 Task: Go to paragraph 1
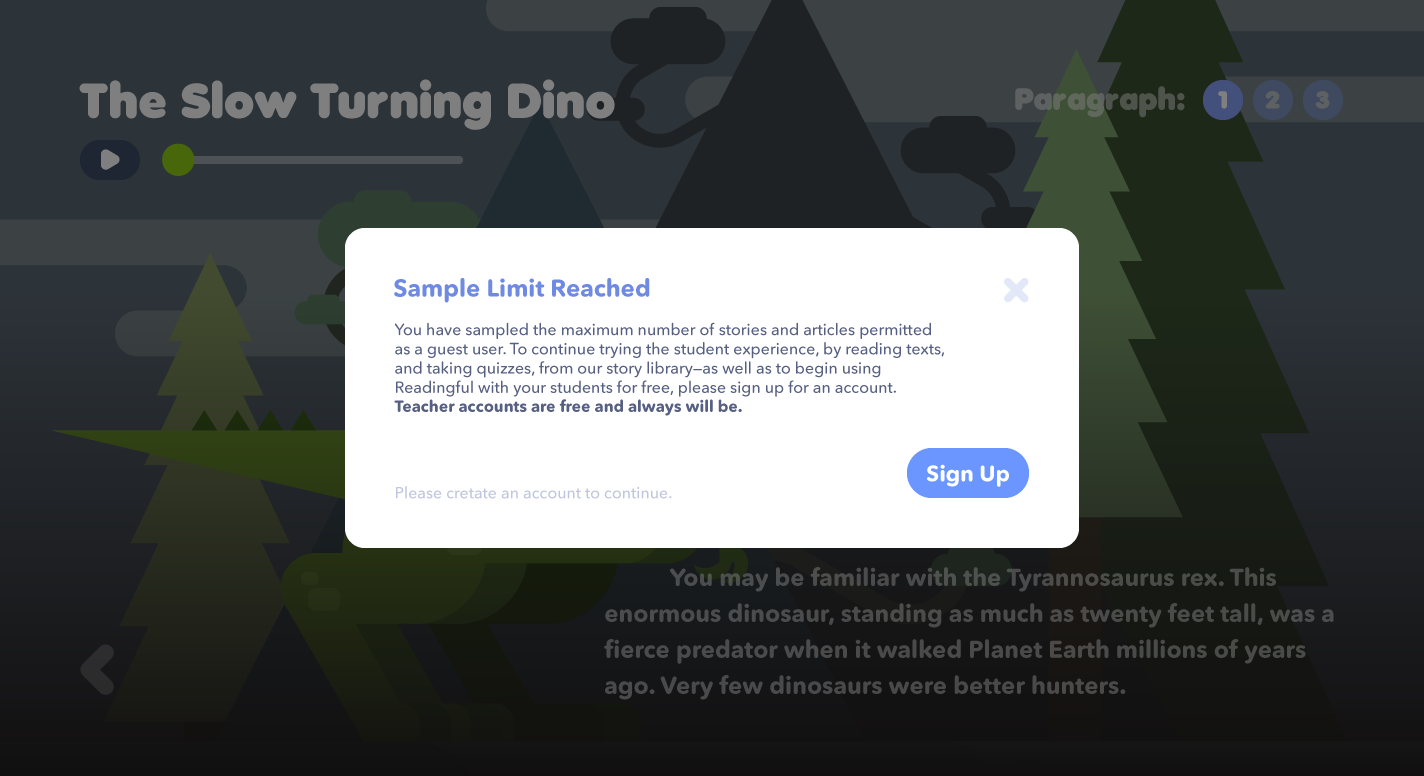[1222, 100]
